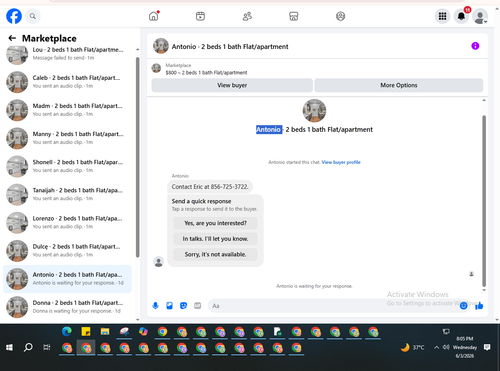Open Windows taskbar search
This screenshot has width=500, height=371.
[x=28, y=348]
